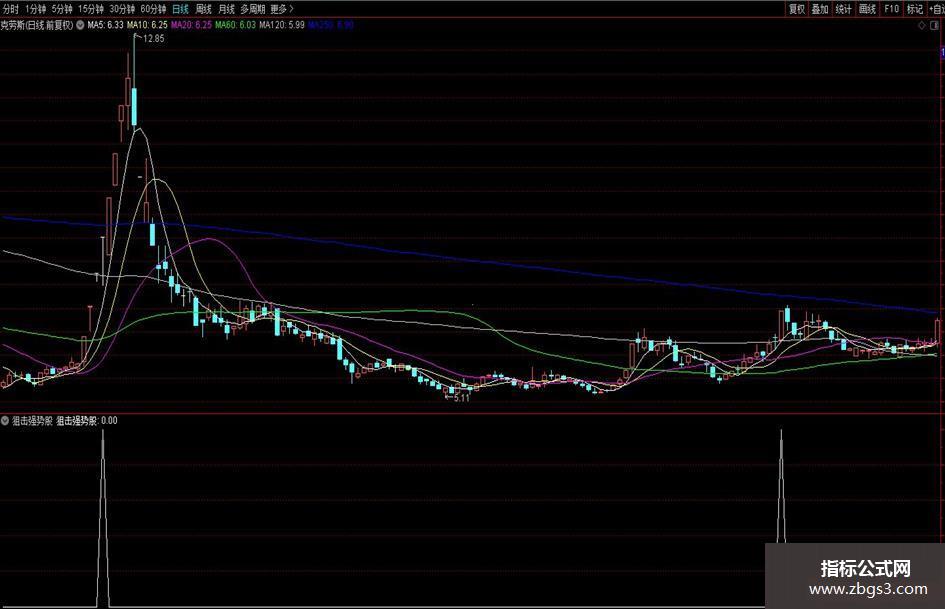The image size is (945, 609).
Task: Select the 15分钟 period tab
Action: pyautogui.click(x=90, y=9)
